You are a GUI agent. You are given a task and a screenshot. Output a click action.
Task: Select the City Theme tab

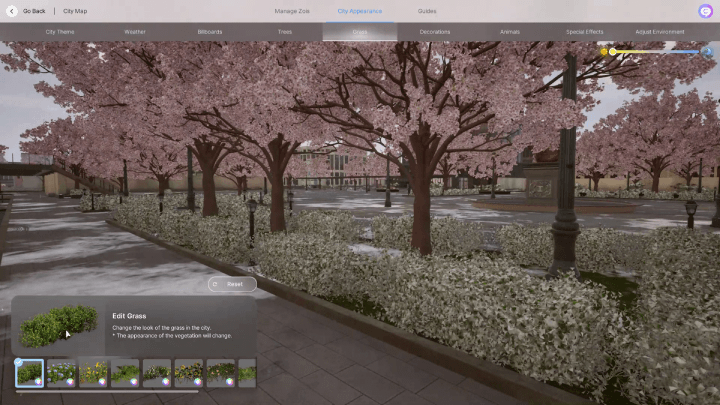(60, 32)
